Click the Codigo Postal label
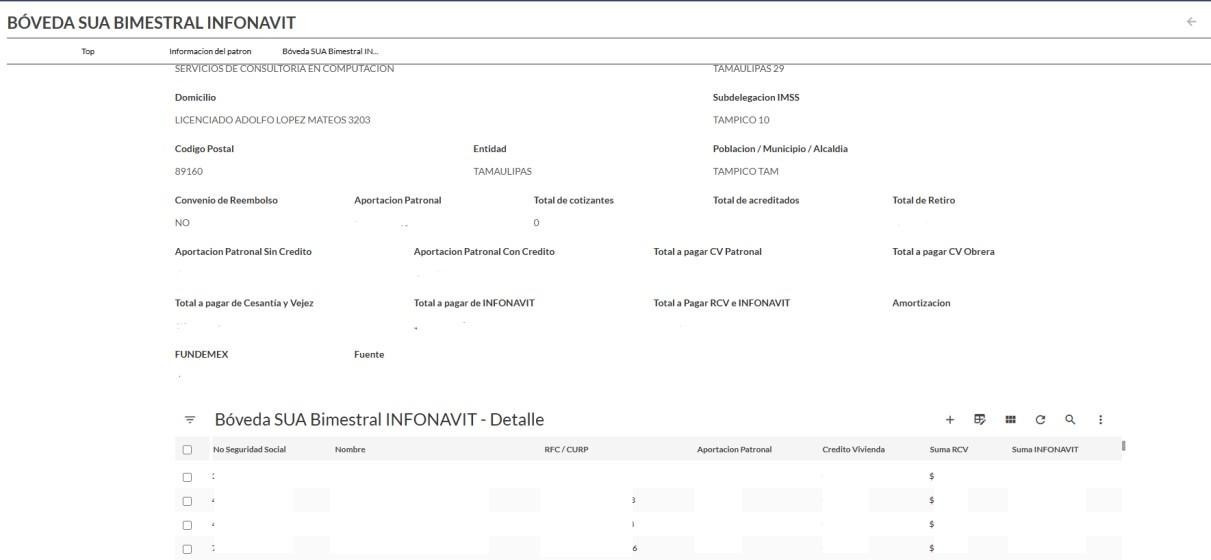Image resolution: width=1211 pixels, height=560 pixels. point(204,148)
